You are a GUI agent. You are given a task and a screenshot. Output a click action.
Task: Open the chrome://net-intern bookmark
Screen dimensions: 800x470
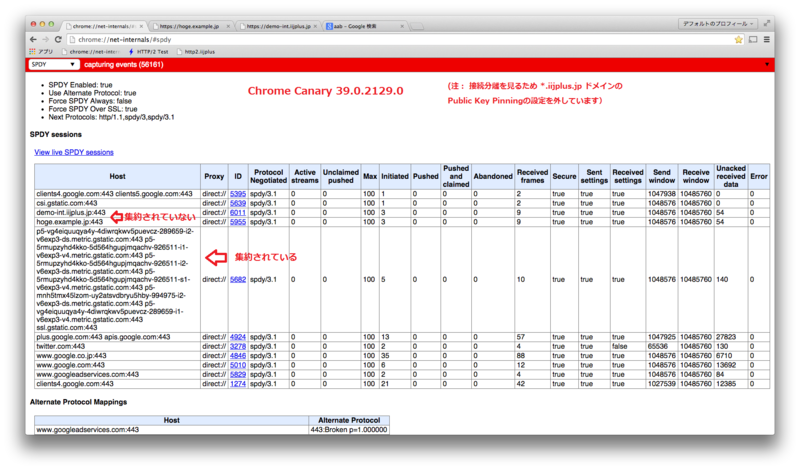tap(90, 52)
